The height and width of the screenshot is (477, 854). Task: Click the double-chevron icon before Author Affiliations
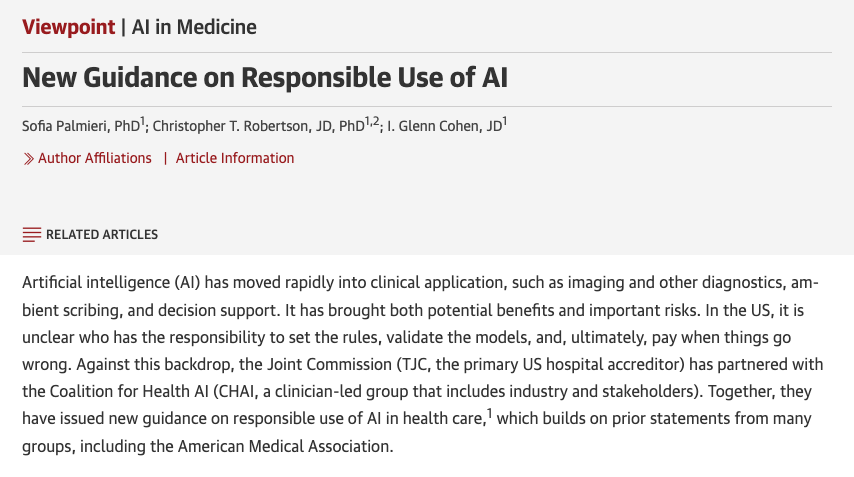(x=28, y=158)
